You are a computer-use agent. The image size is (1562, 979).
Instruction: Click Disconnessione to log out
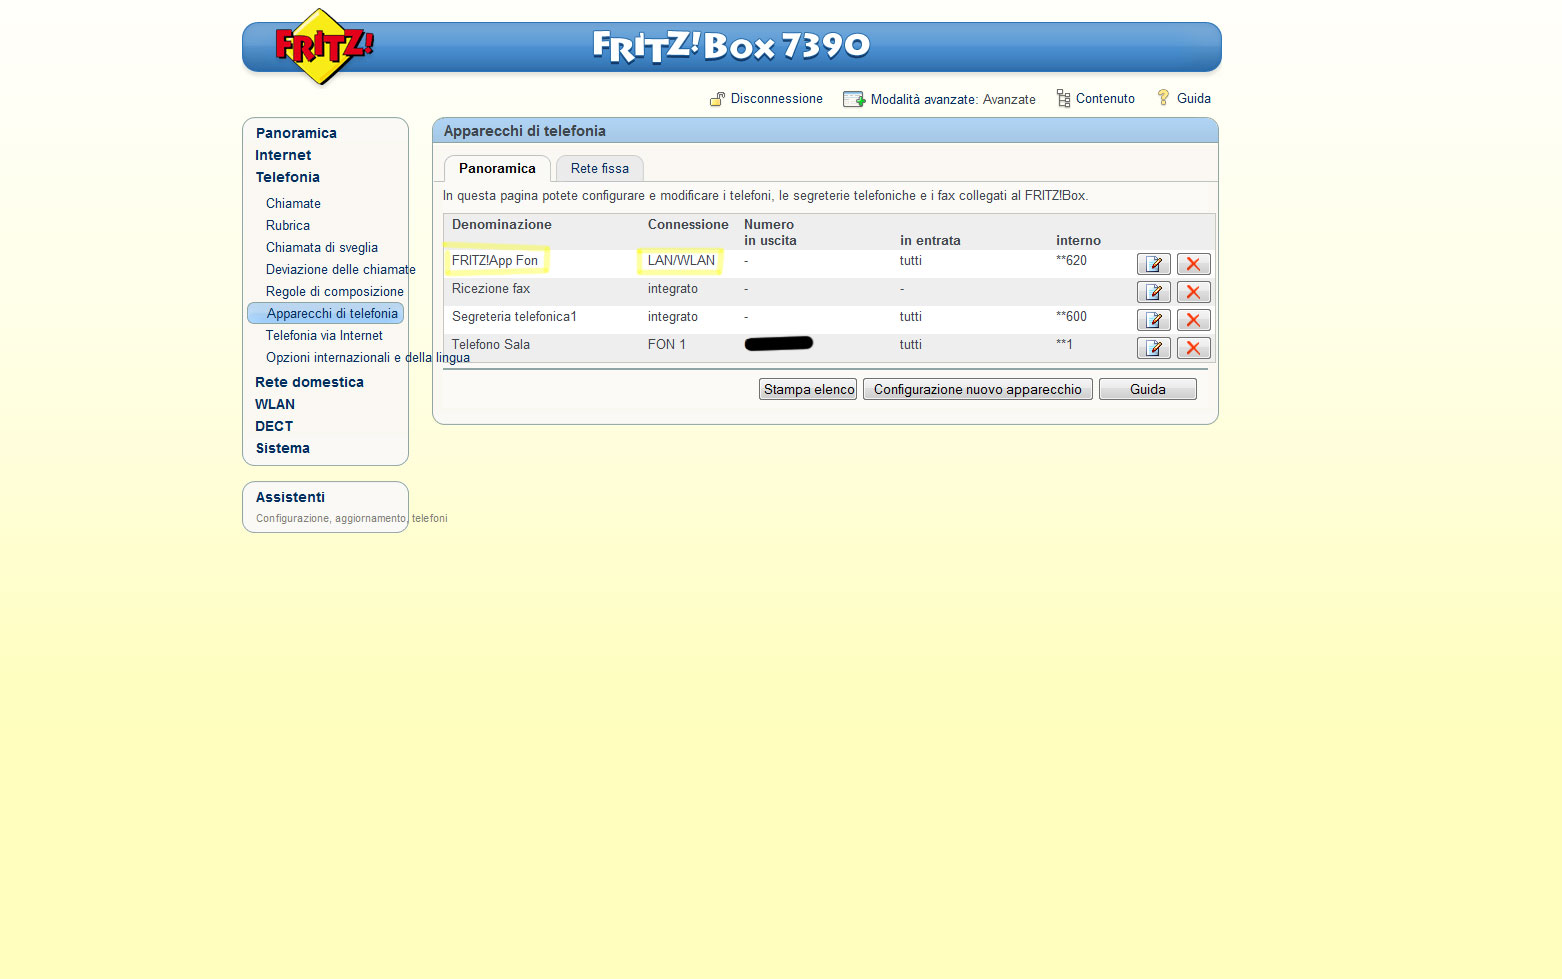776,99
